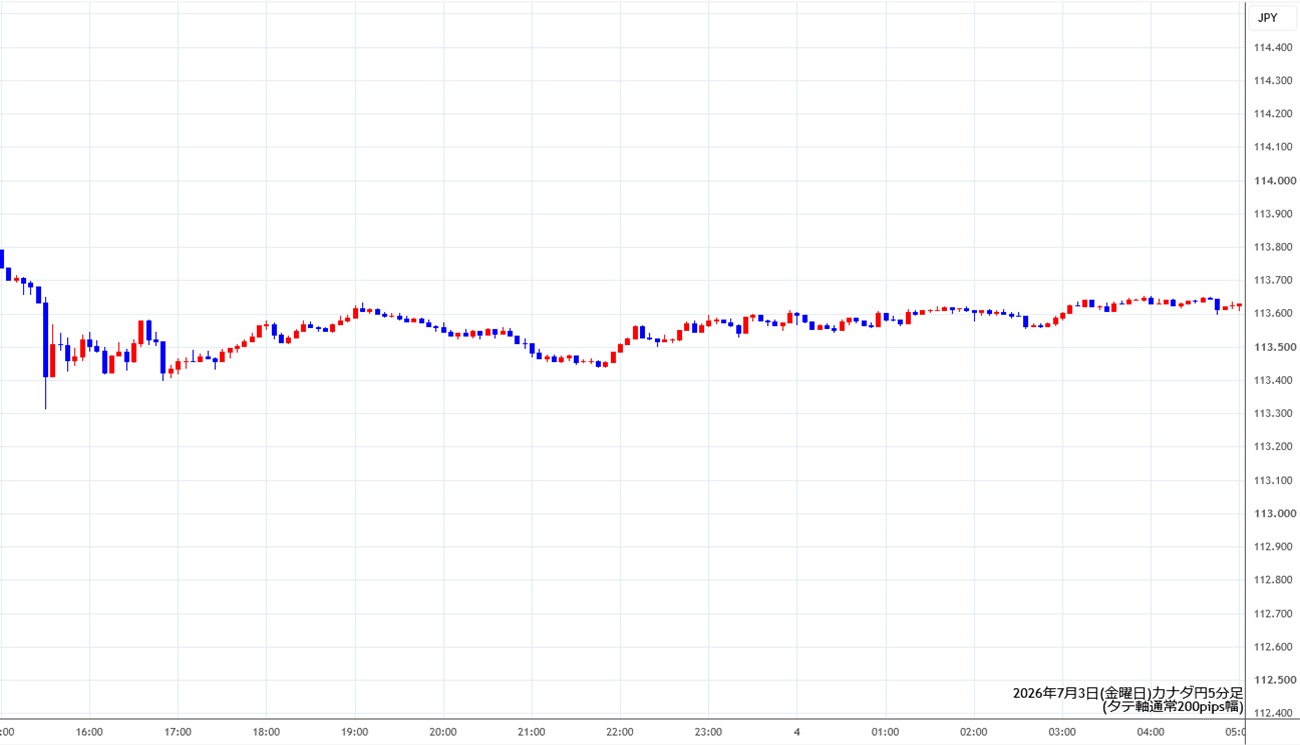The height and width of the screenshot is (745, 1300).
Task: Click the 113.800 price axis label
Action: [1271, 247]
